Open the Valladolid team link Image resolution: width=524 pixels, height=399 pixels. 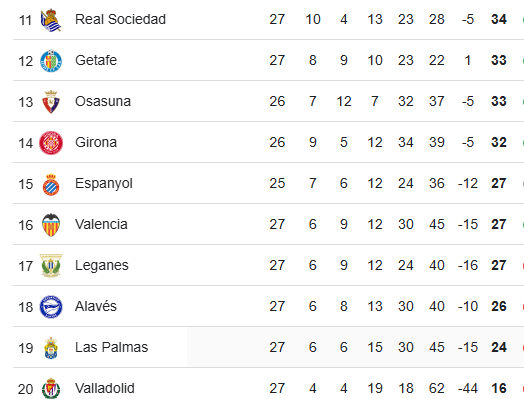[x=105, y=388]
